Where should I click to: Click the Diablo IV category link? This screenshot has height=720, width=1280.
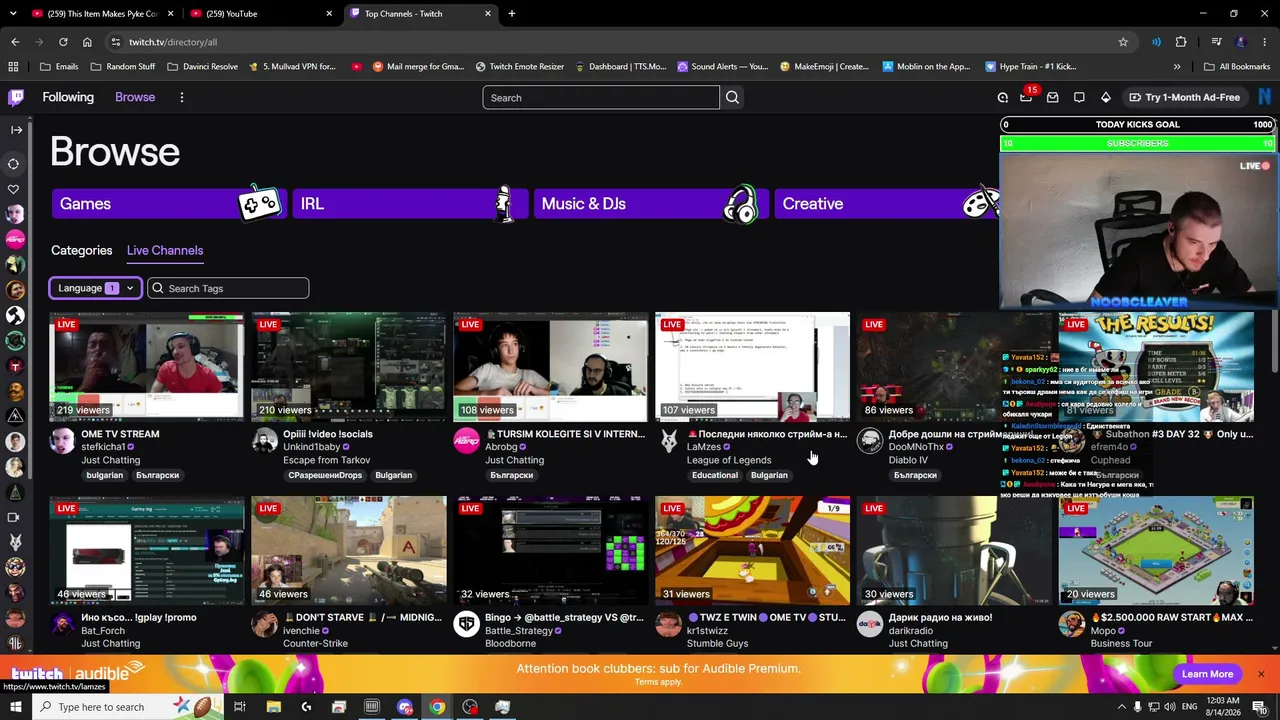point(908,460)
